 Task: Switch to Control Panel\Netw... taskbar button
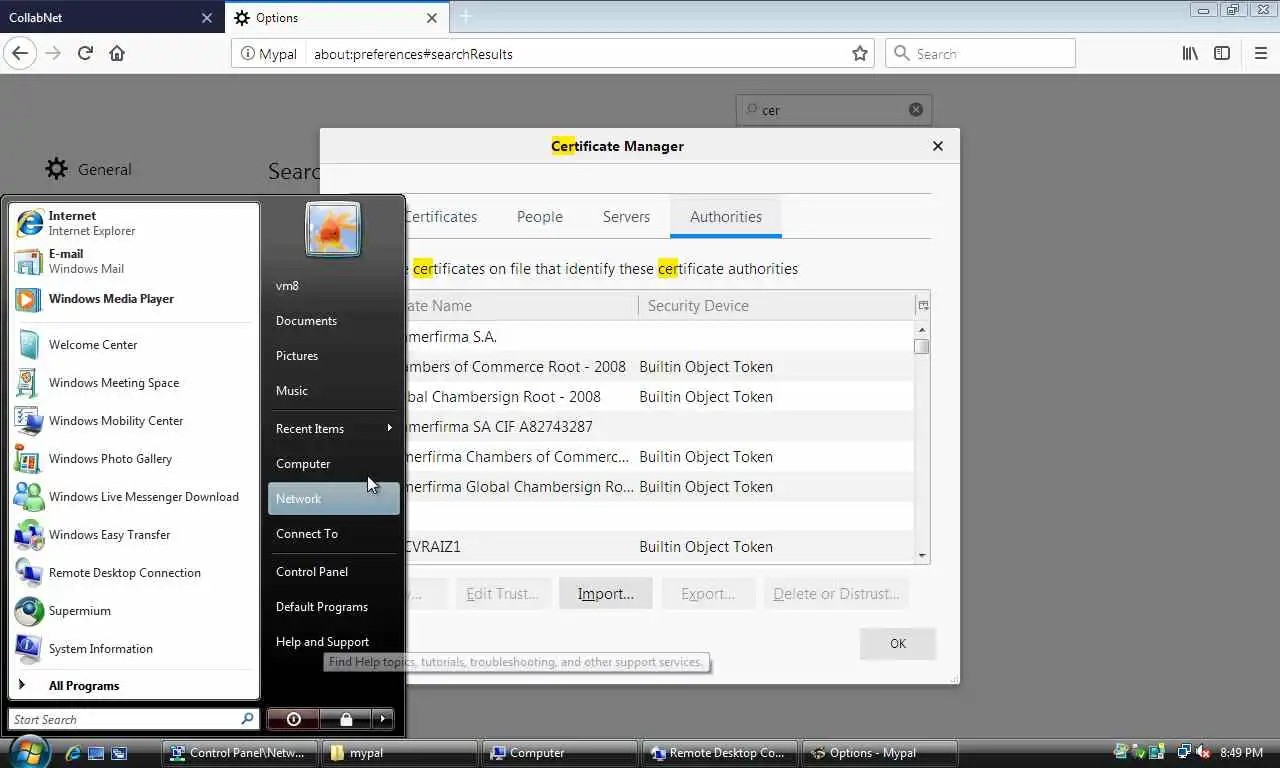point(240,753)
